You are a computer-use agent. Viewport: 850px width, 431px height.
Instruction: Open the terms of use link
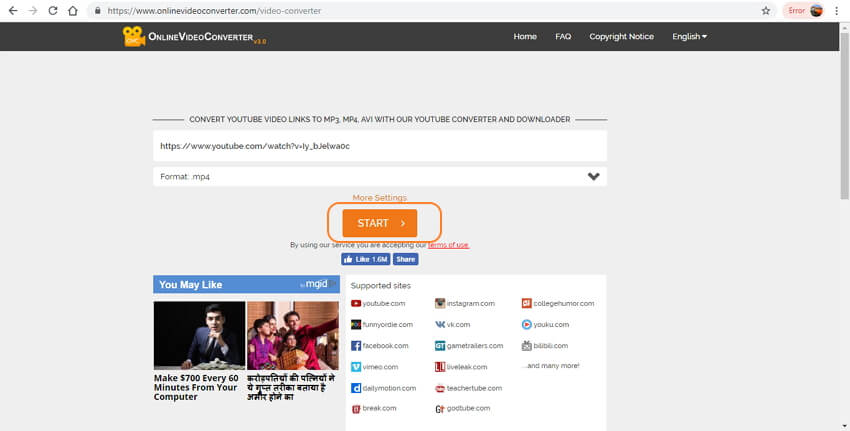[x=448, y=245]
